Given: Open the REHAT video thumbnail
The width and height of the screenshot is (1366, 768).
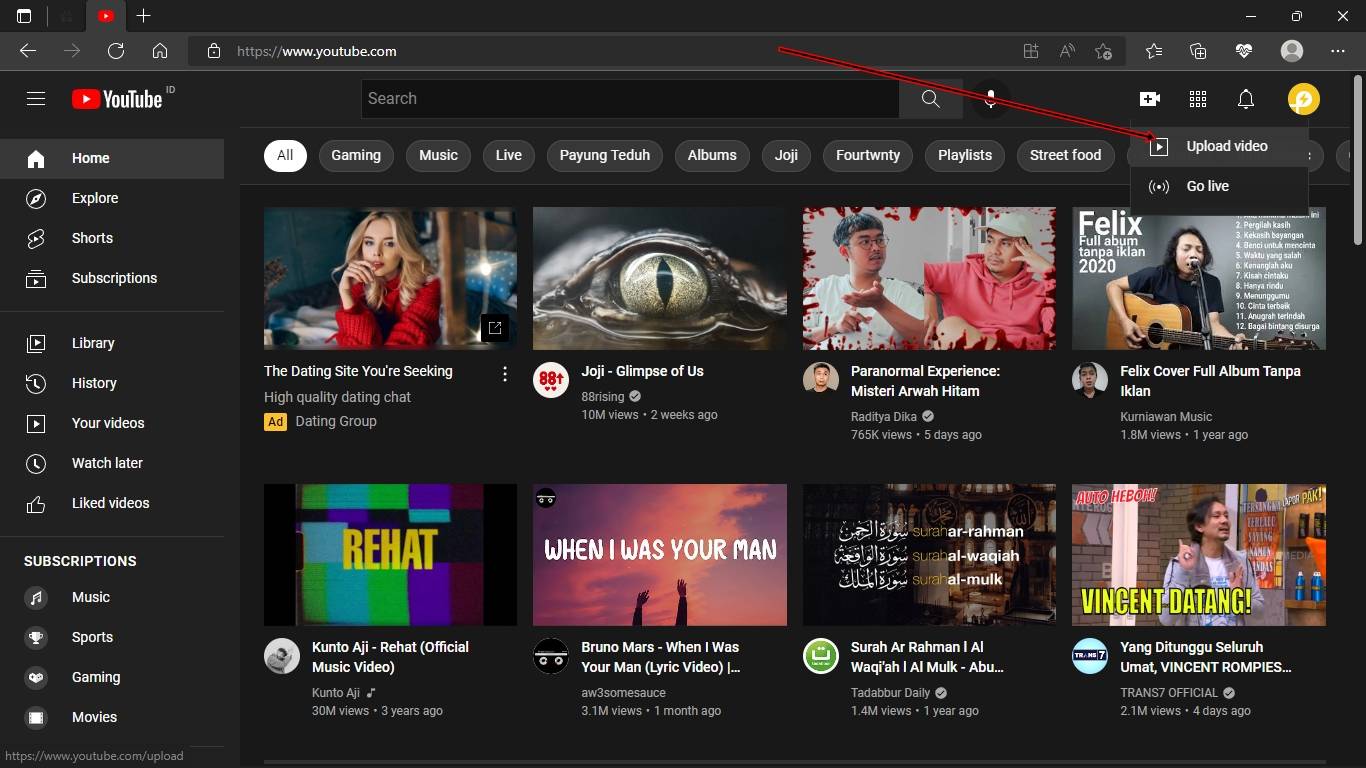Looking at the screenshot, I should coord(390,555).
